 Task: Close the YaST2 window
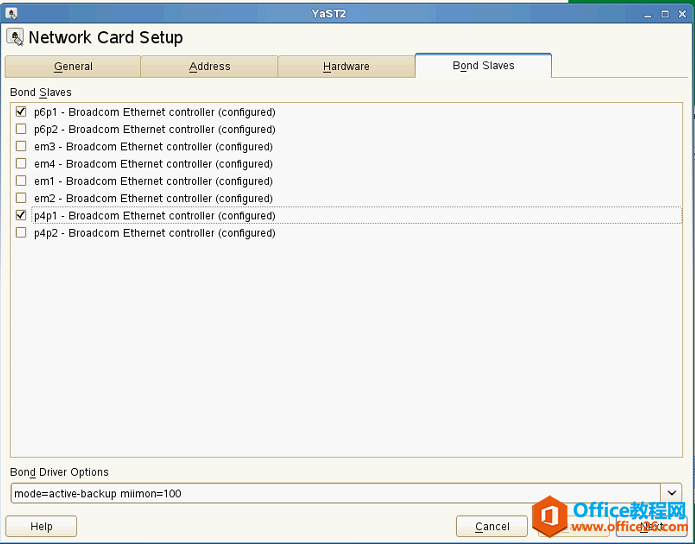tap(682, 14)
